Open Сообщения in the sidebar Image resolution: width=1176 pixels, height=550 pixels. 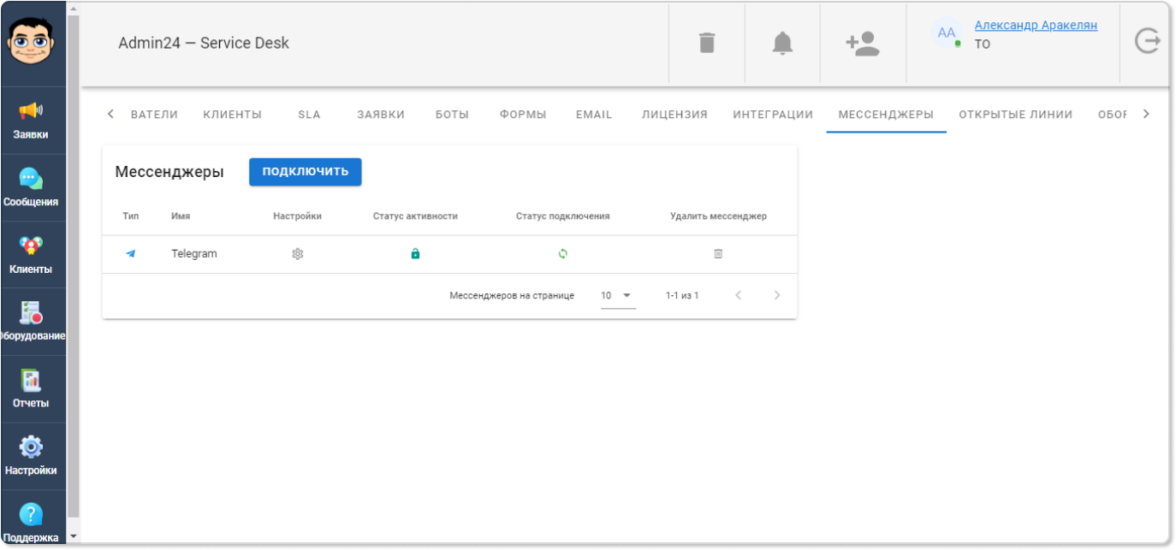coord(31,187)
